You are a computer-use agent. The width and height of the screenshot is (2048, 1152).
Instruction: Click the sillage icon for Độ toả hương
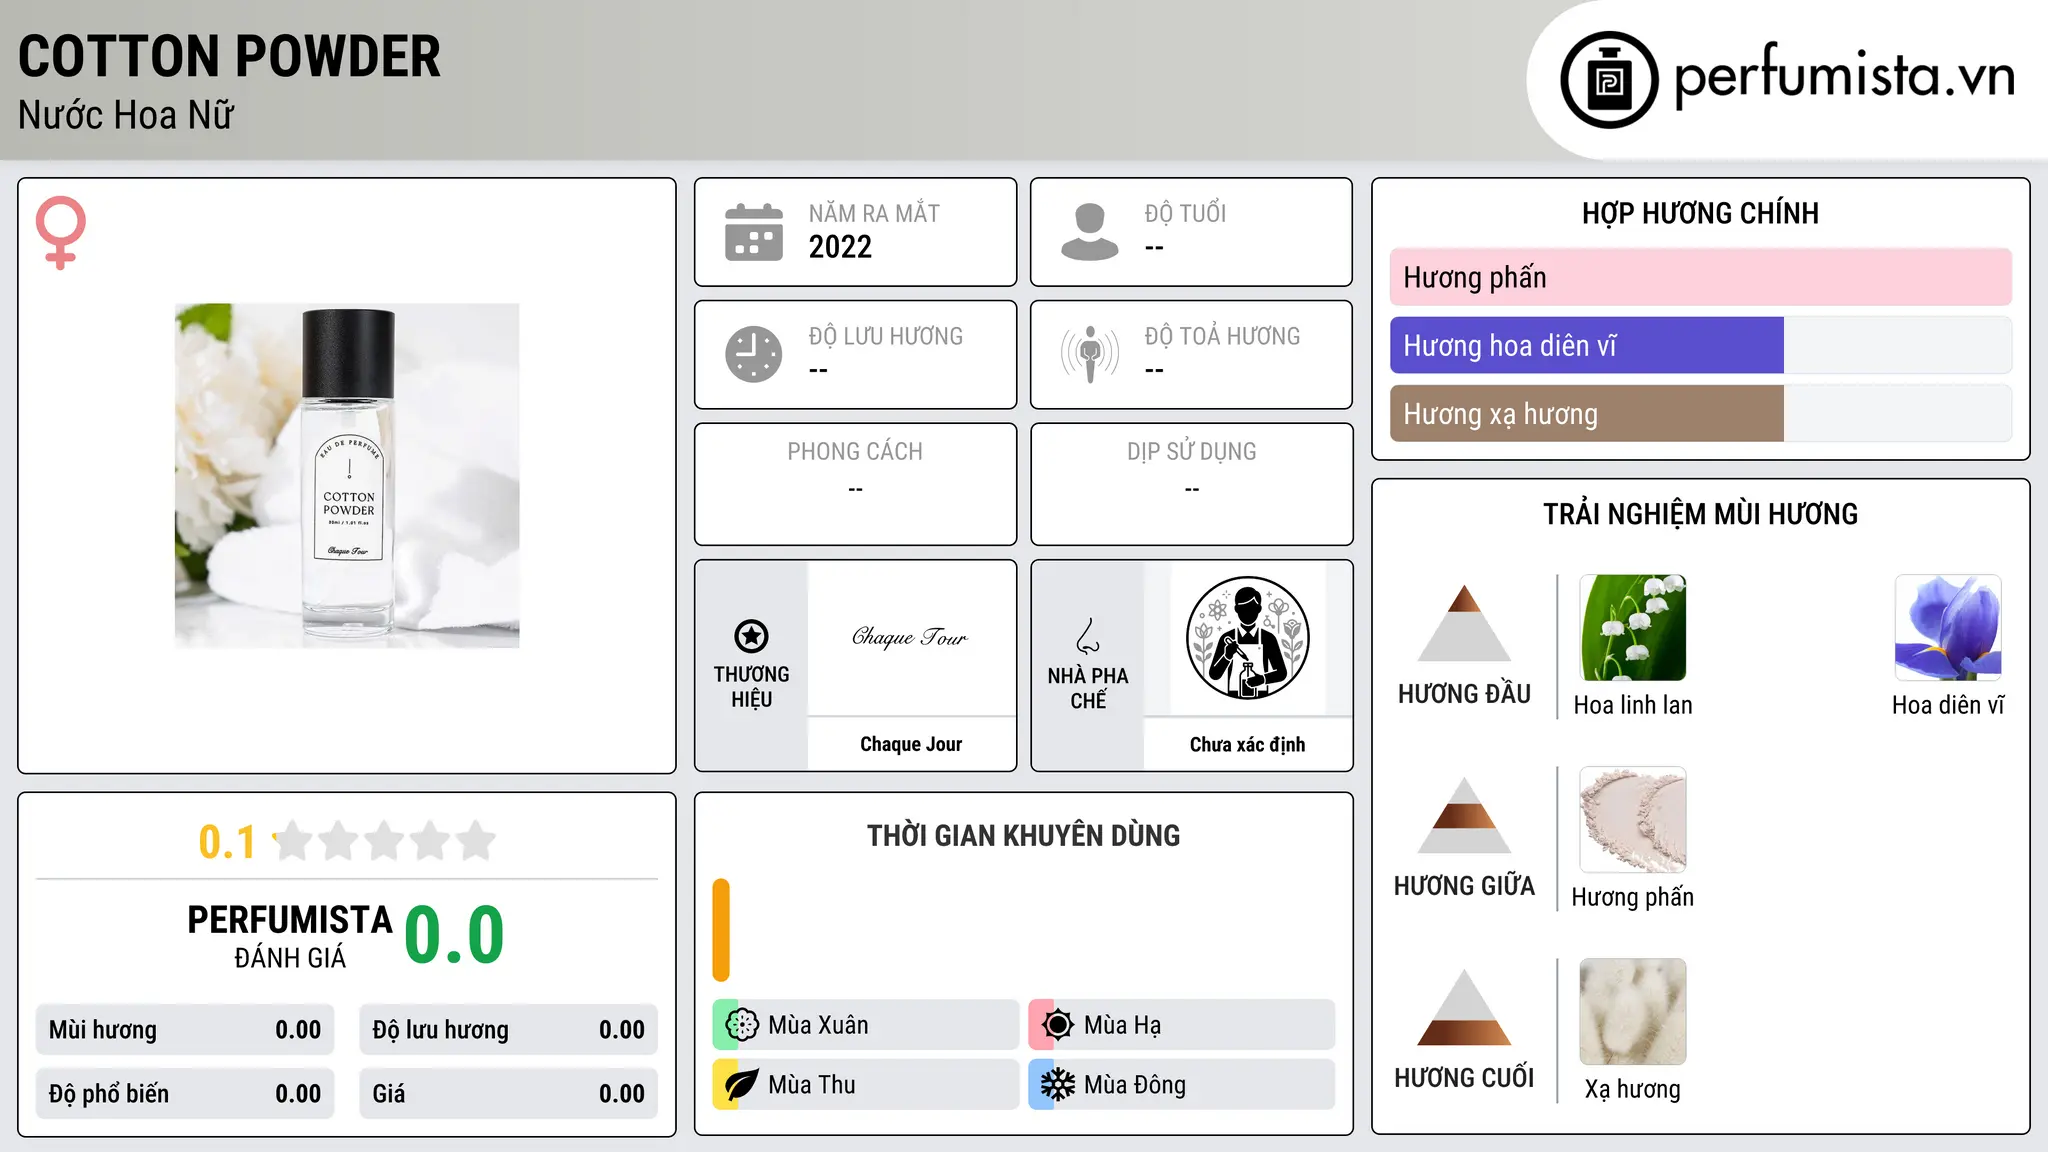pos(1090,354)
